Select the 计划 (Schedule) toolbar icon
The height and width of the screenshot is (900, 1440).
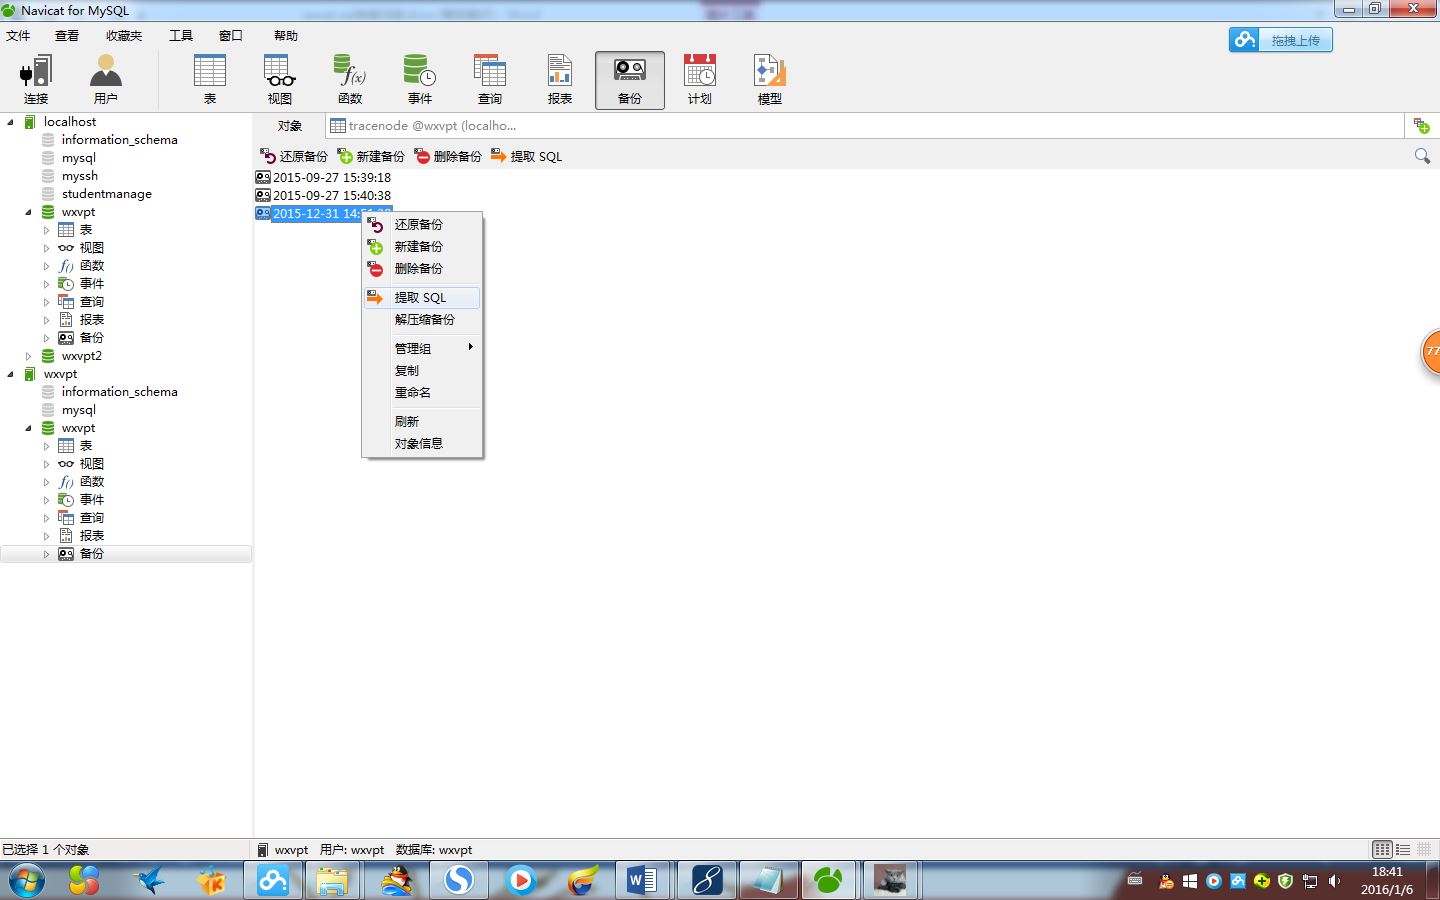700,79
